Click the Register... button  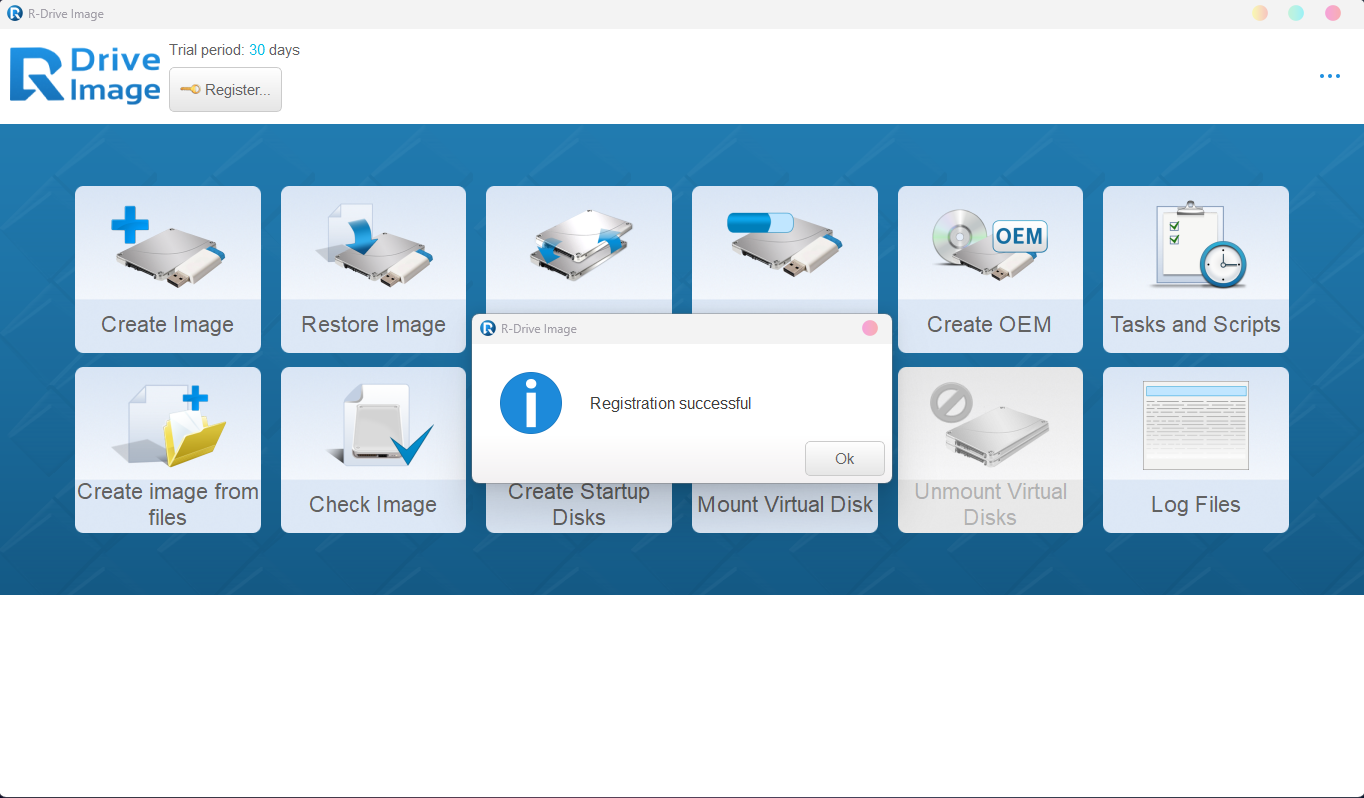225,89
